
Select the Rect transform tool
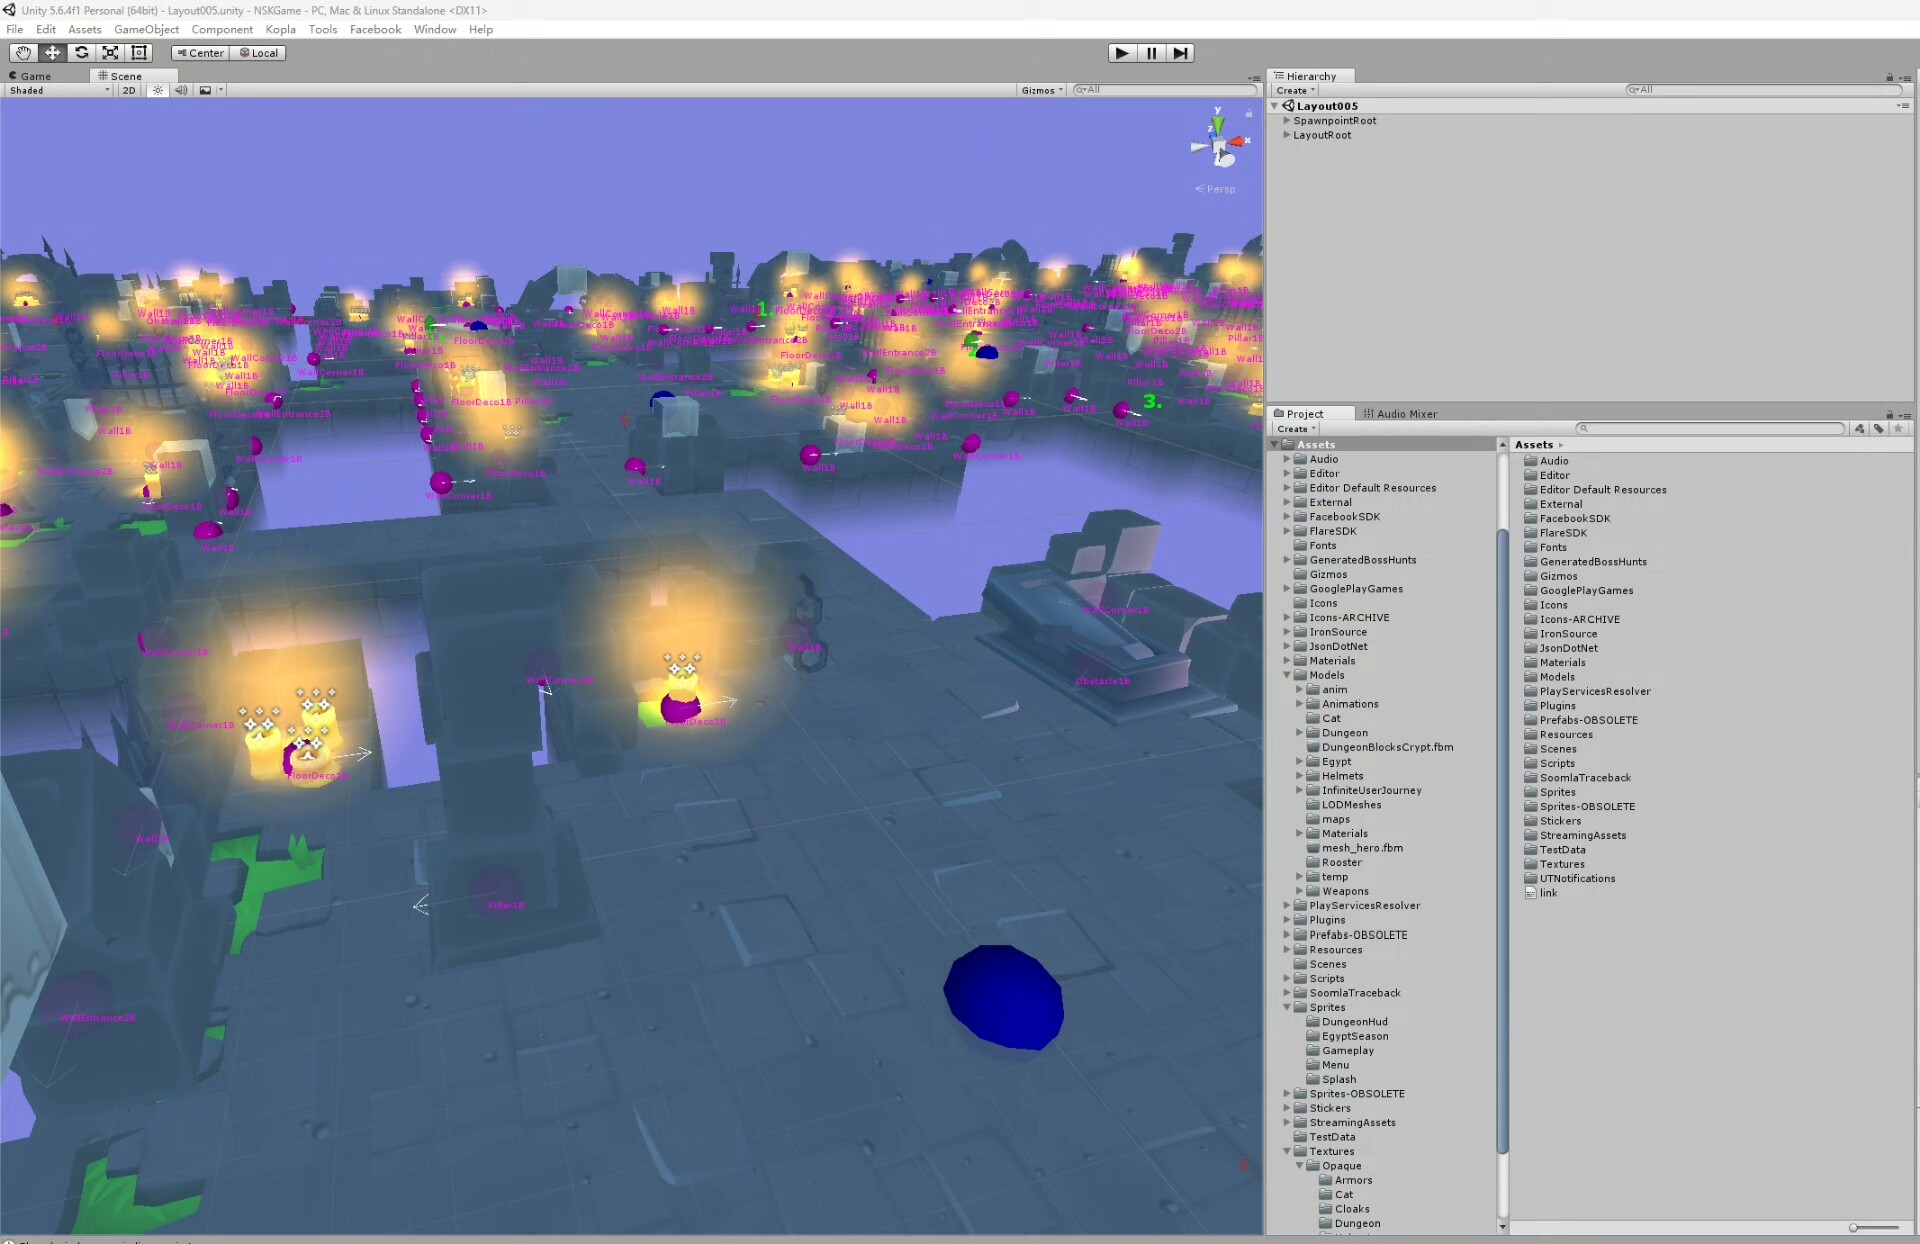click(140, 53)
